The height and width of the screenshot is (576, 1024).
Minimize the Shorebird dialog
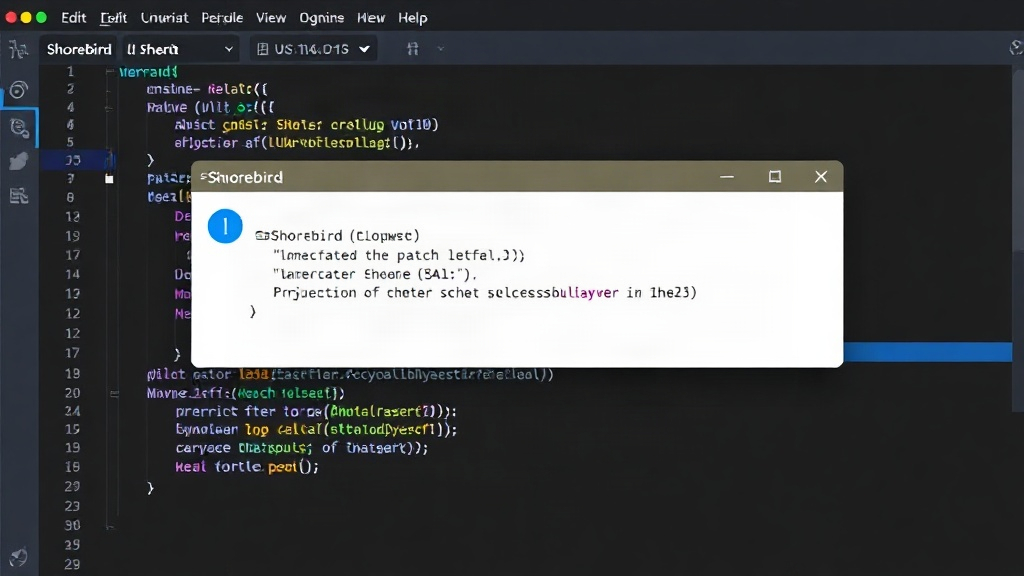[x=727, y=177]
